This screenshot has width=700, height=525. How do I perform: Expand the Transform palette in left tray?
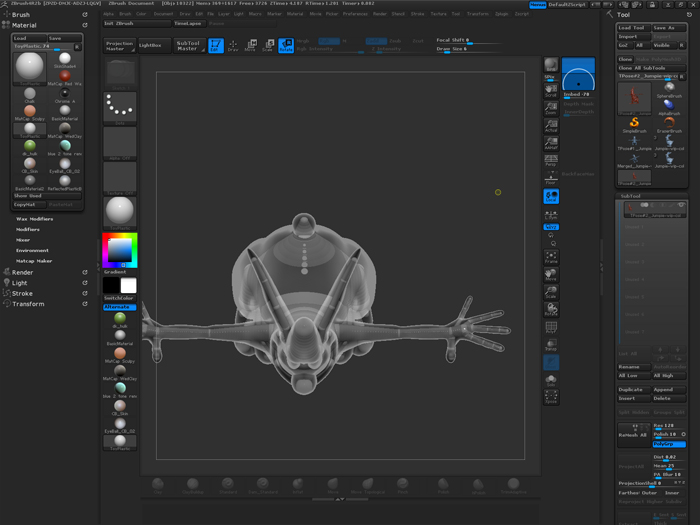pos(28,304)
